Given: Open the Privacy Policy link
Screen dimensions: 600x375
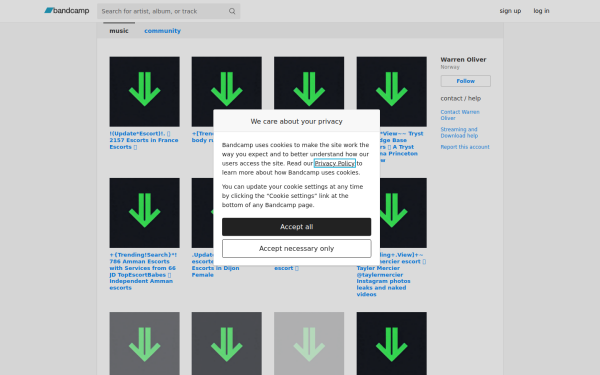Looking at the screenshot, I should [334, 163].
